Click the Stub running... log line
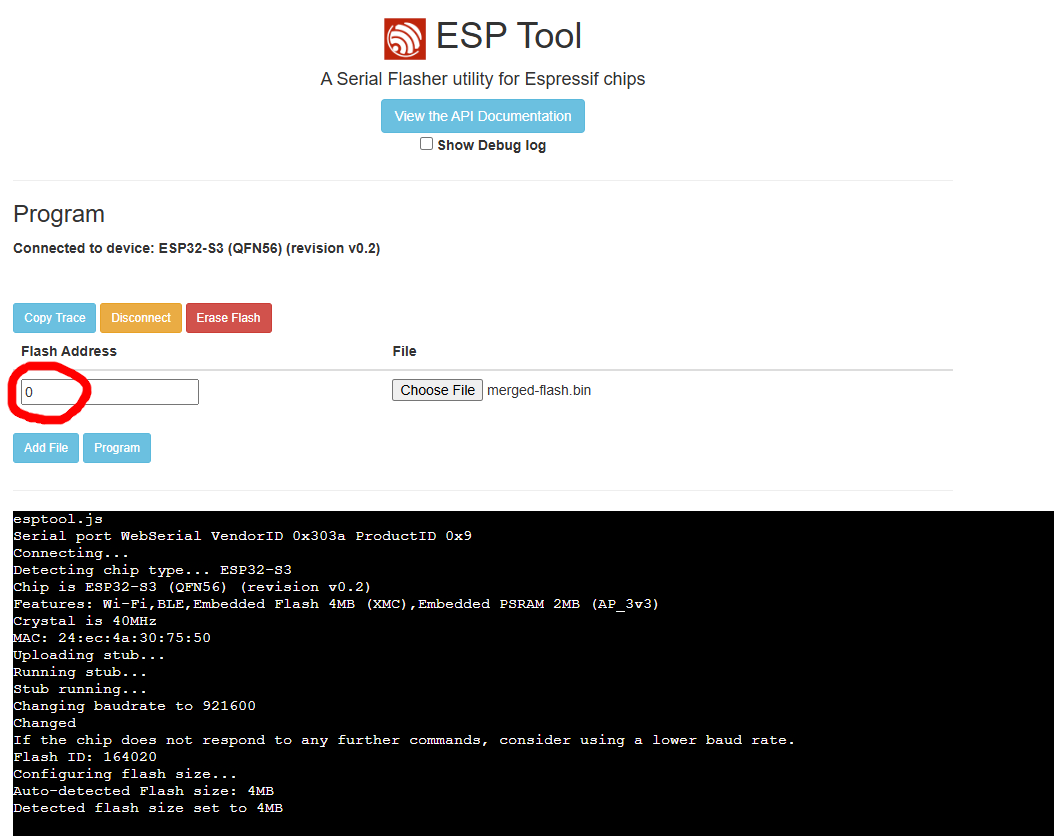This screenshot has width=1054, height=836. [x=80, y=689]
